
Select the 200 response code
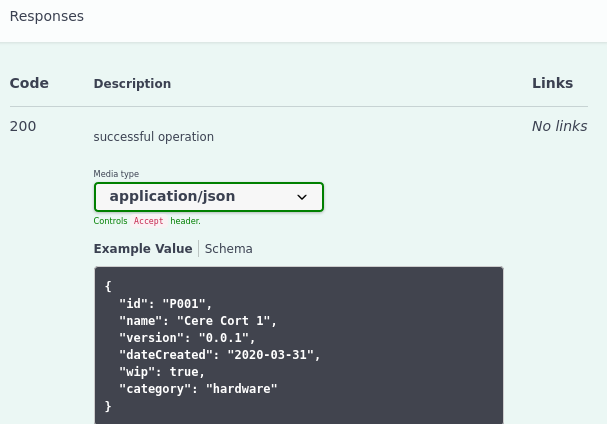click(x=23, y=126)
